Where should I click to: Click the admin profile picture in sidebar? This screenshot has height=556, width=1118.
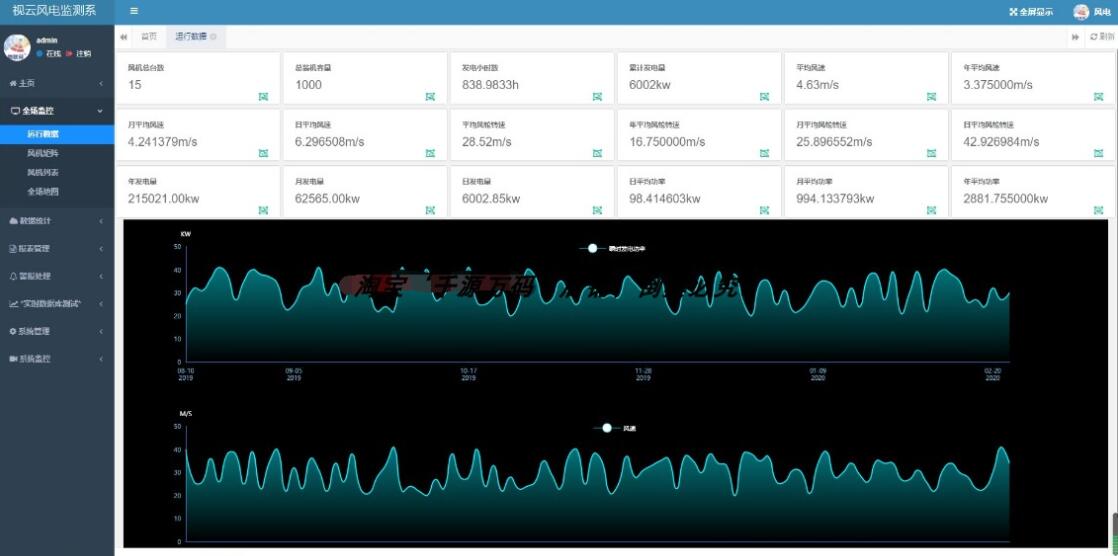click(x=16, y=47)
